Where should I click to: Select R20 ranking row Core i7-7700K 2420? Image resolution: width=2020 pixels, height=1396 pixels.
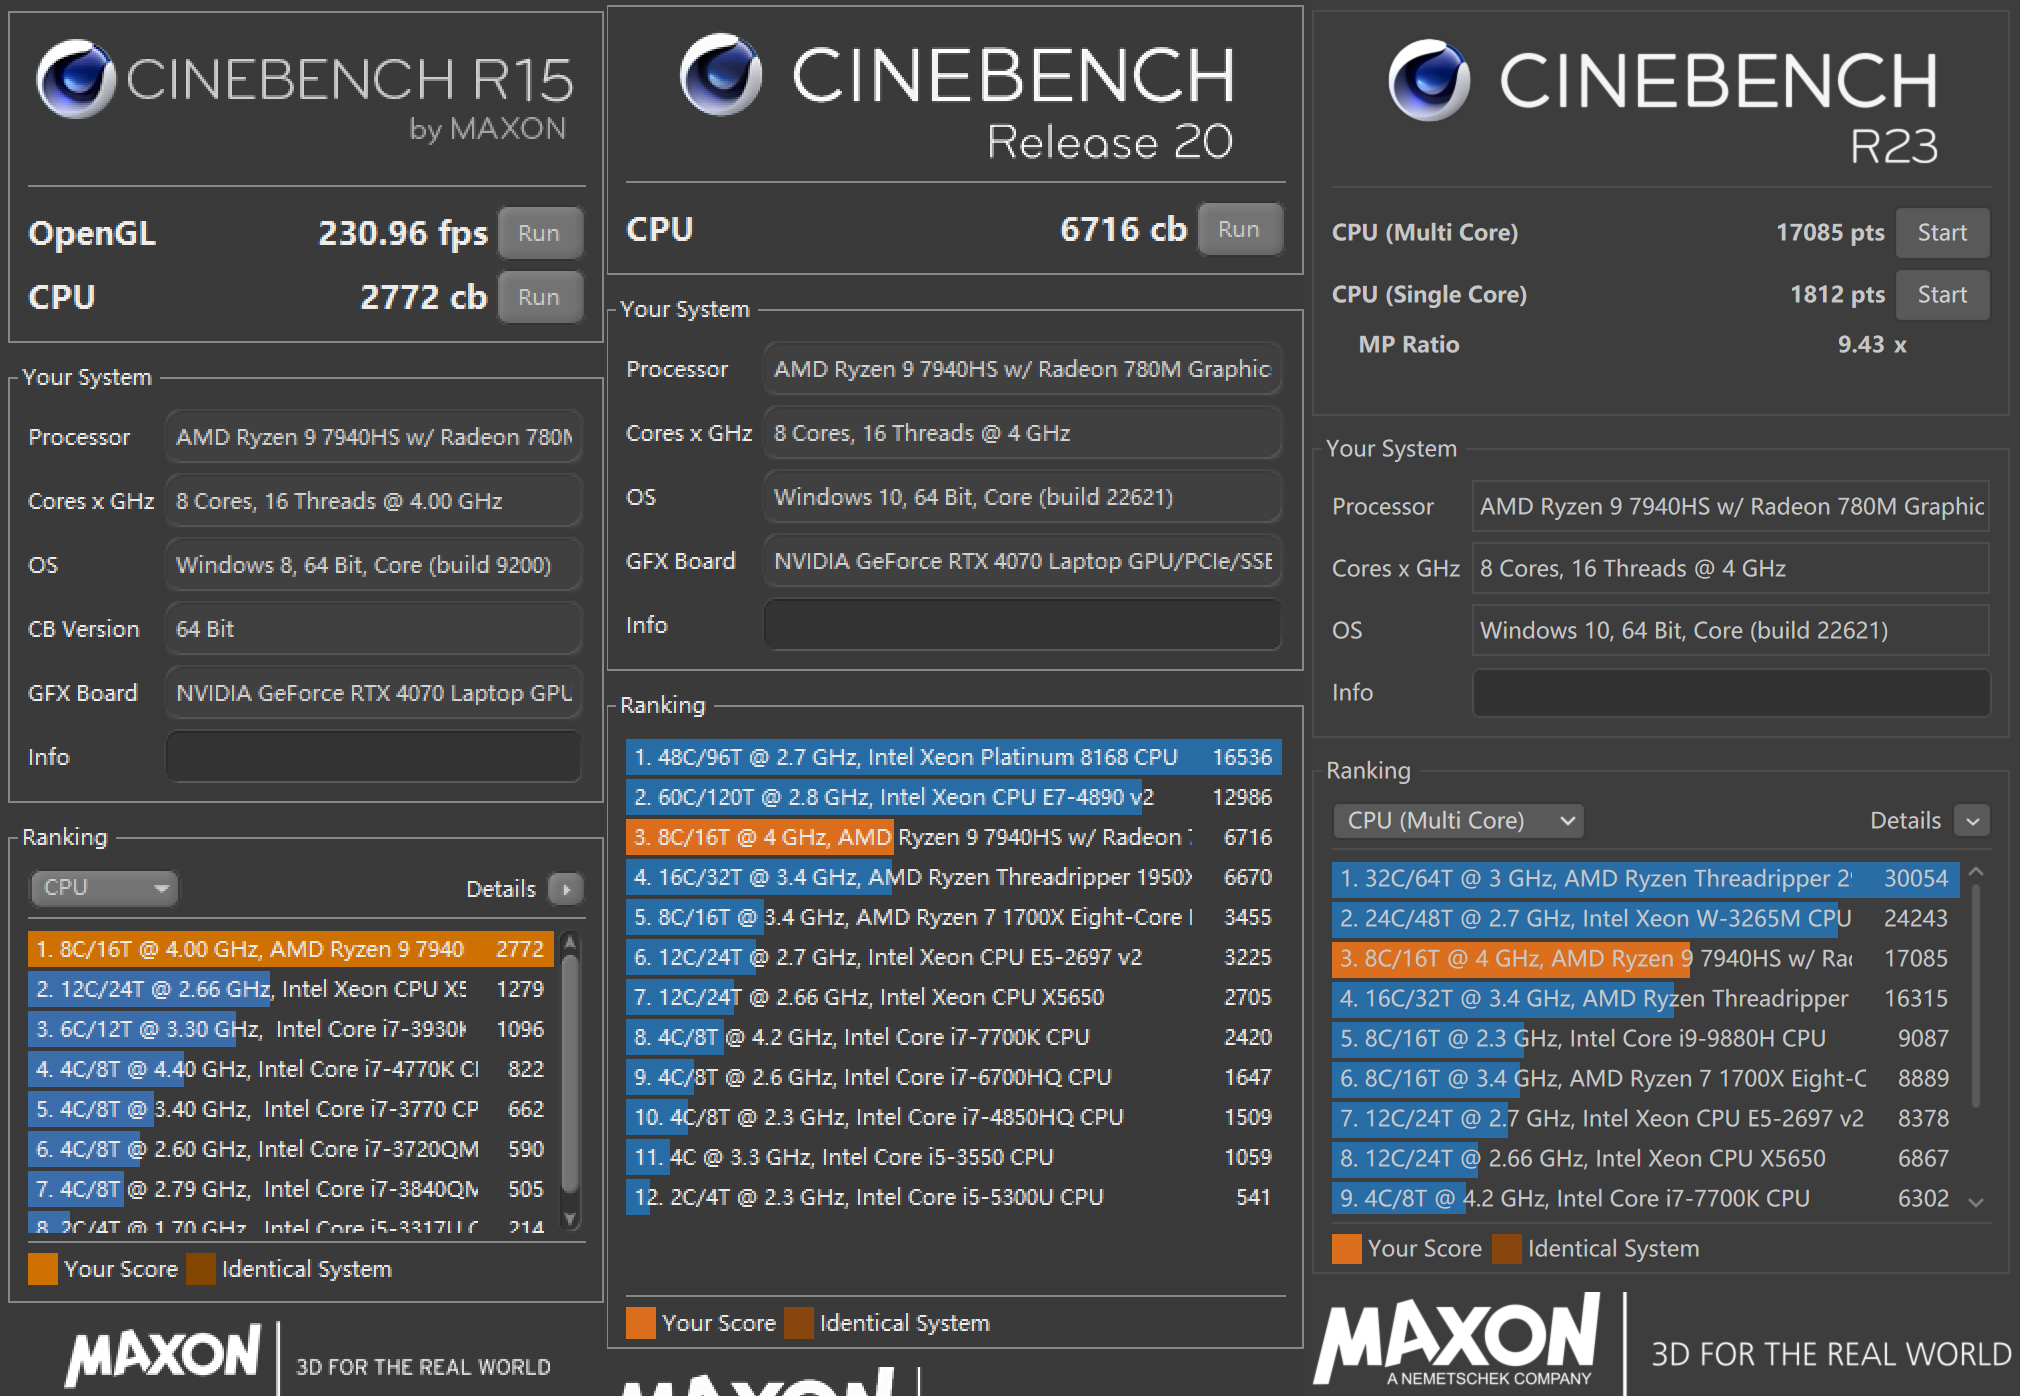953,1037
